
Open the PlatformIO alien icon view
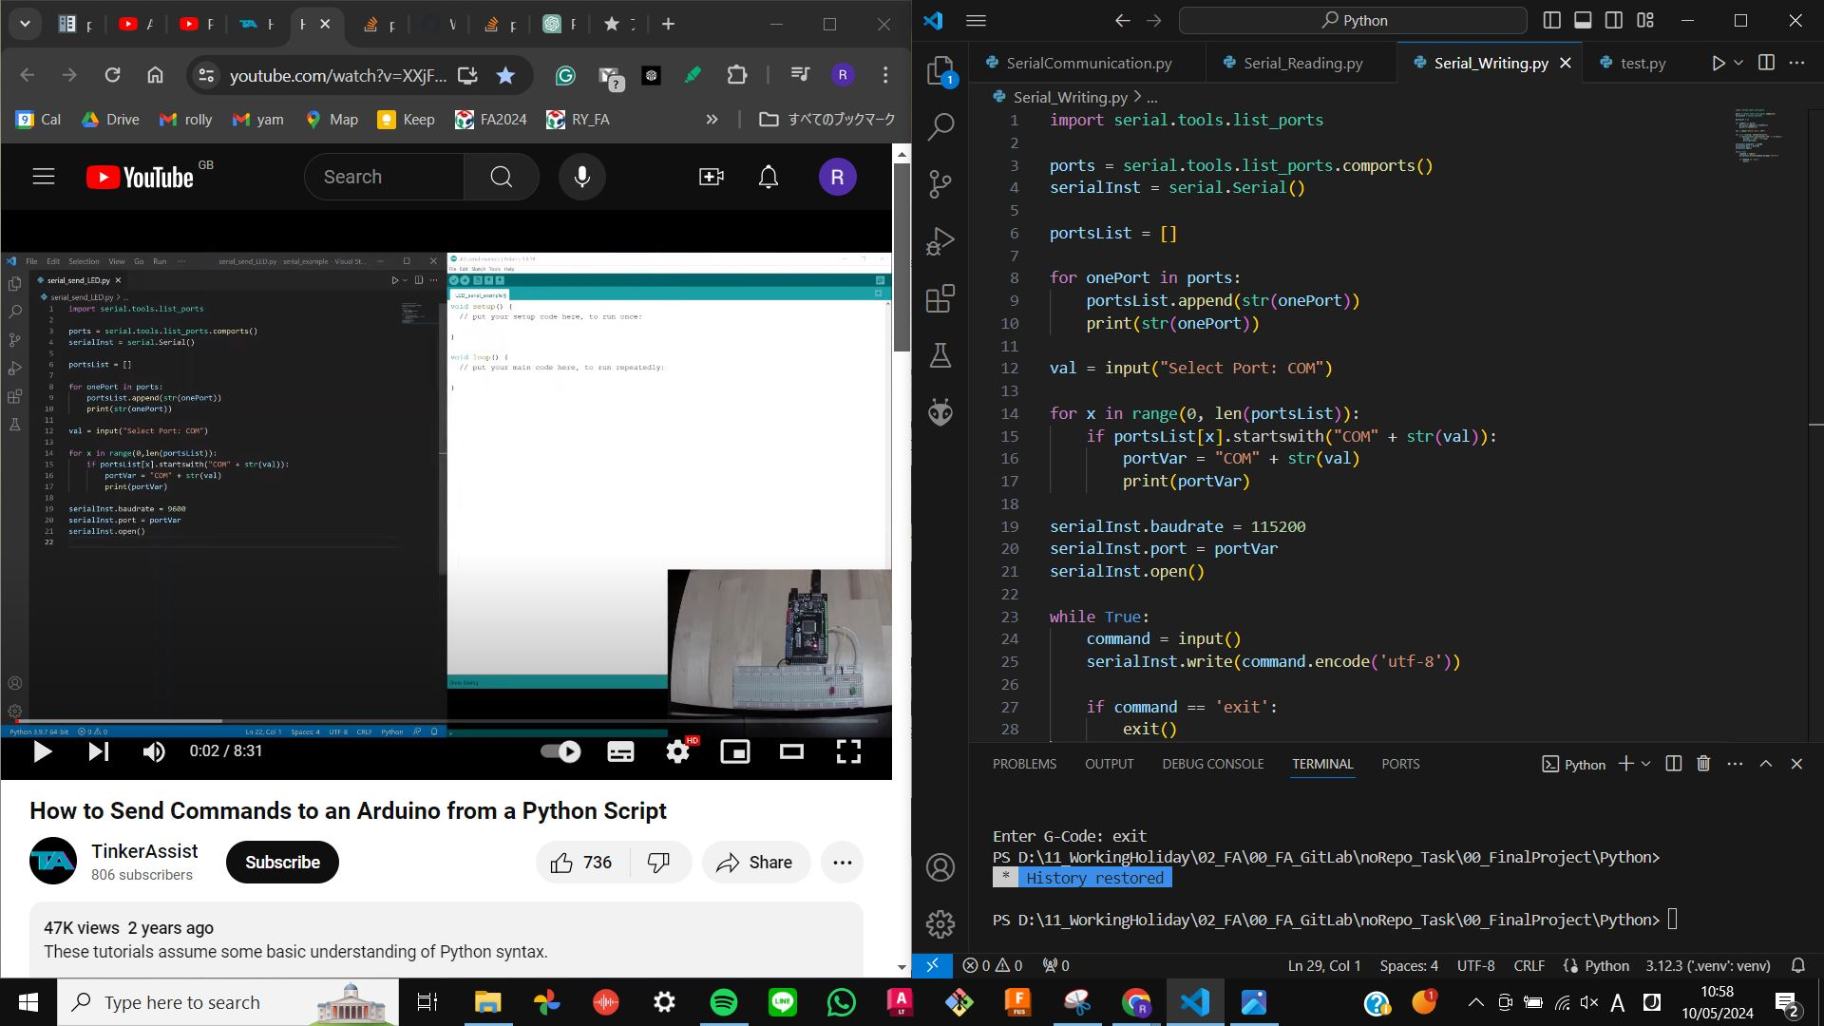pyautogui.click(x=940, y=412)
